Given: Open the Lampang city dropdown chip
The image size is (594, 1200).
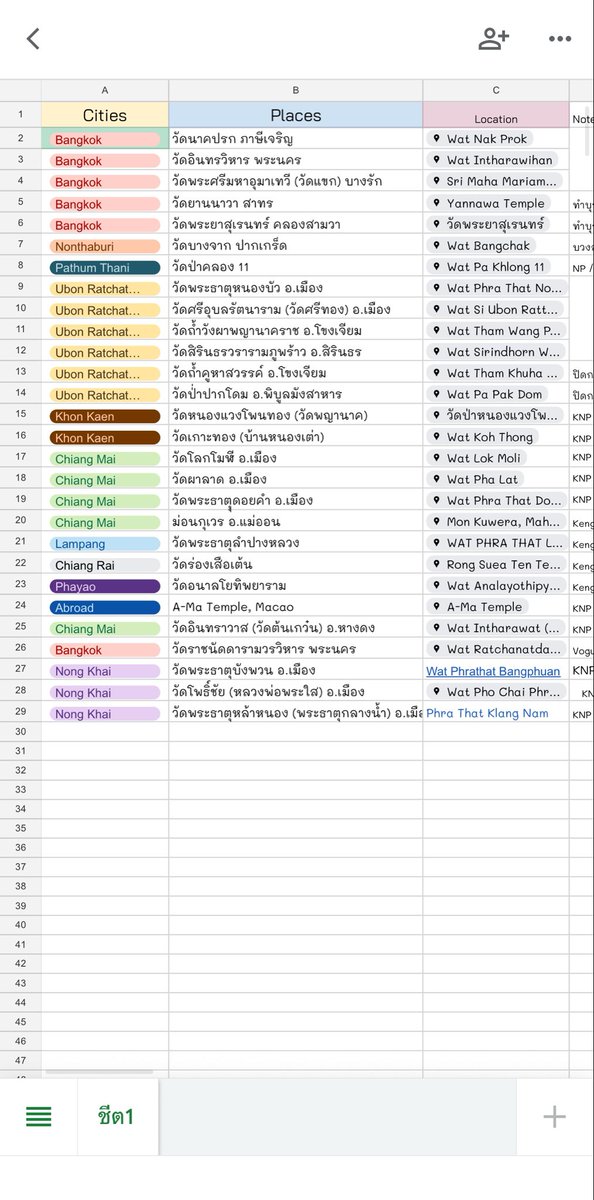Looking at the screenshot, I should point(105,544).
